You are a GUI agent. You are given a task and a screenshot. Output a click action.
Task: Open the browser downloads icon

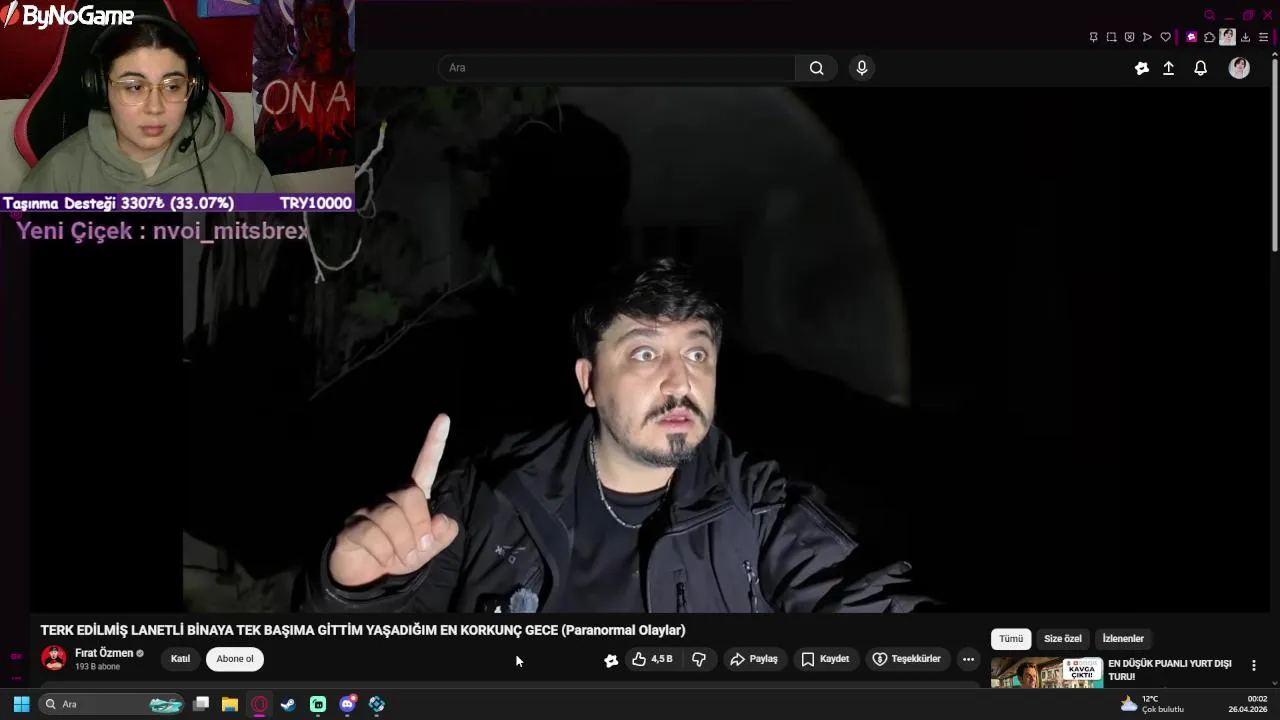tap(1246, 37)
